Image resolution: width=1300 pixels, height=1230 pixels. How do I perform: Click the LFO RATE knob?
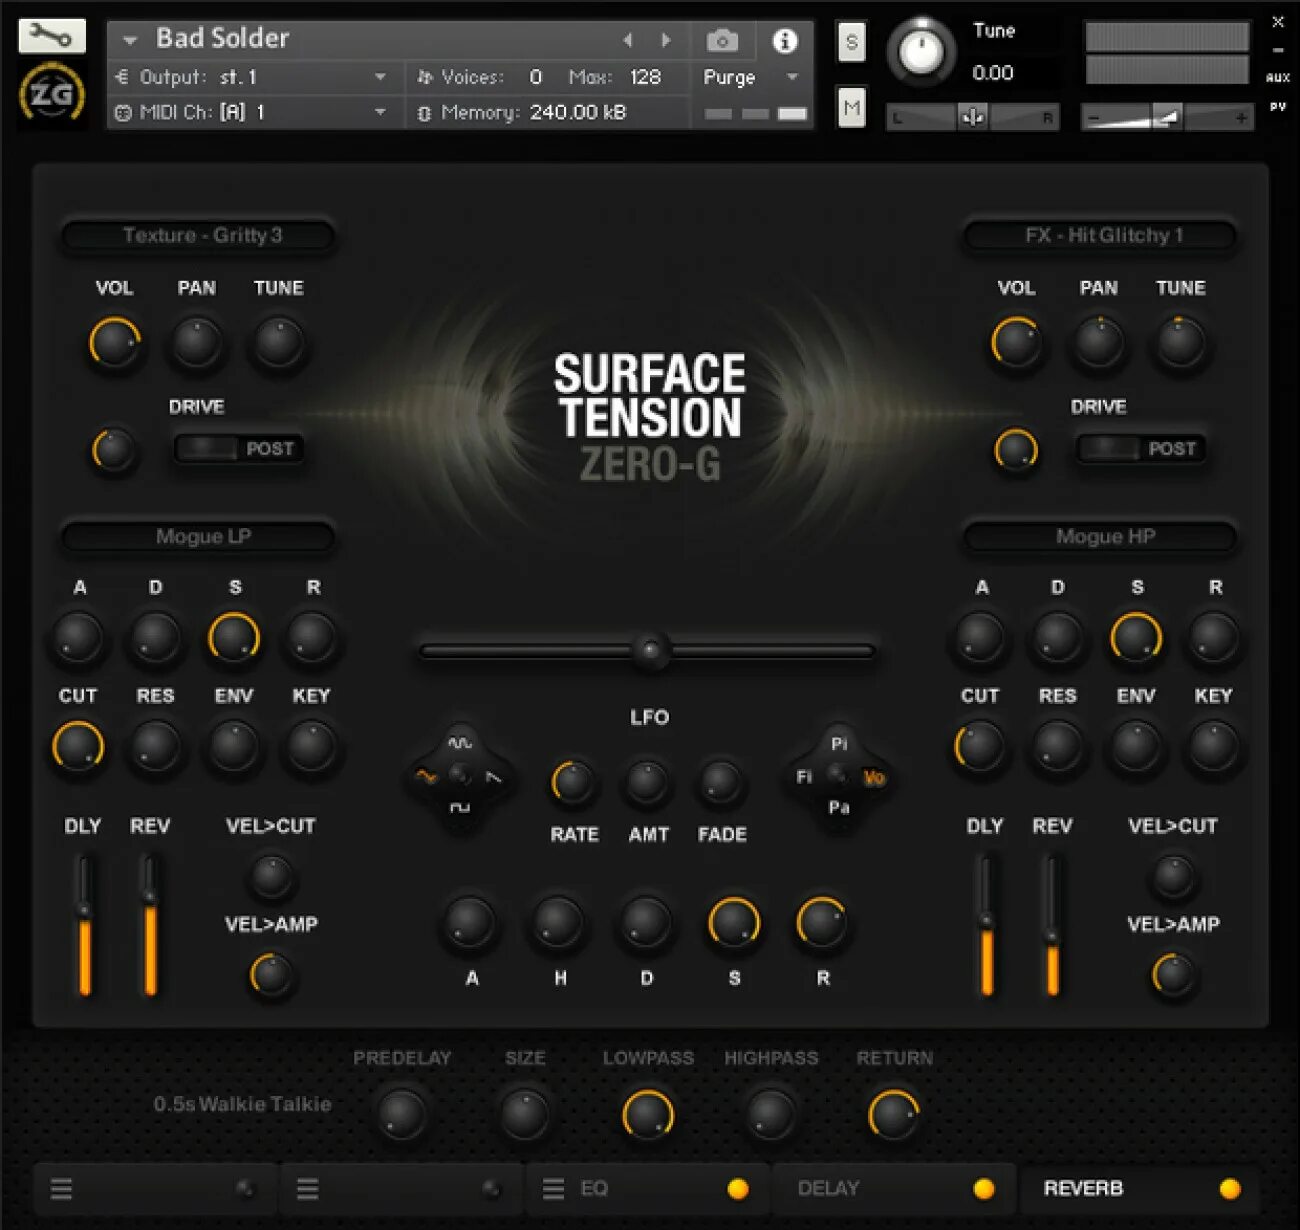pyautogui.click(x=573, y=783)
